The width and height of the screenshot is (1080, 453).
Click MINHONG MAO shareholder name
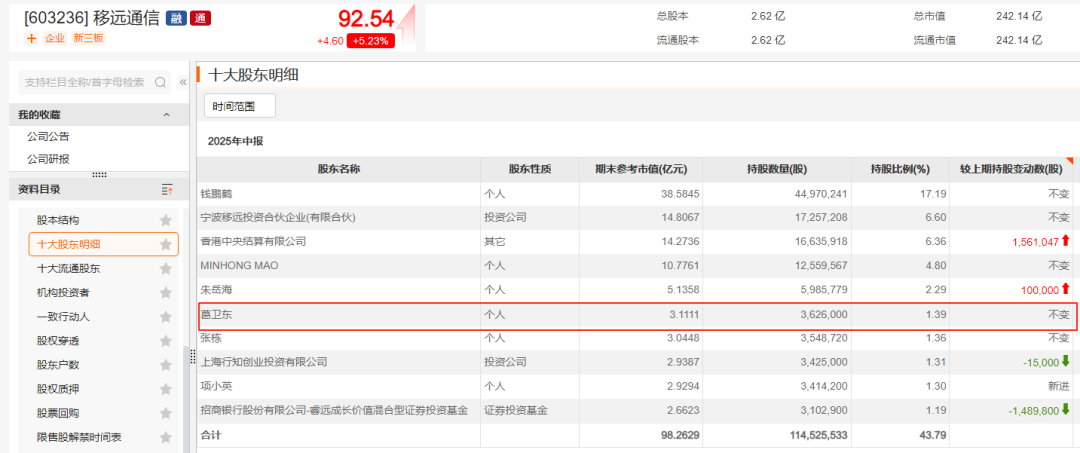click(x=238, y=266)
